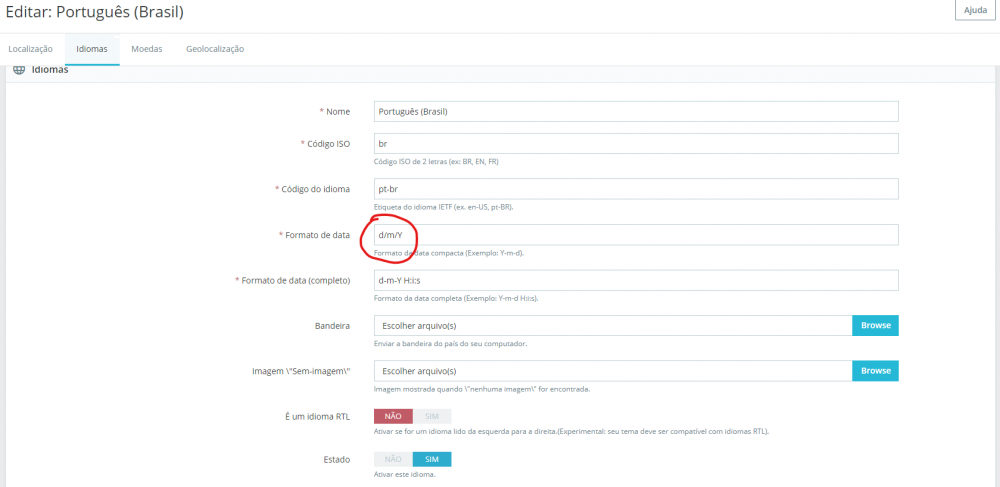Select the Idiomas tab

92,49
